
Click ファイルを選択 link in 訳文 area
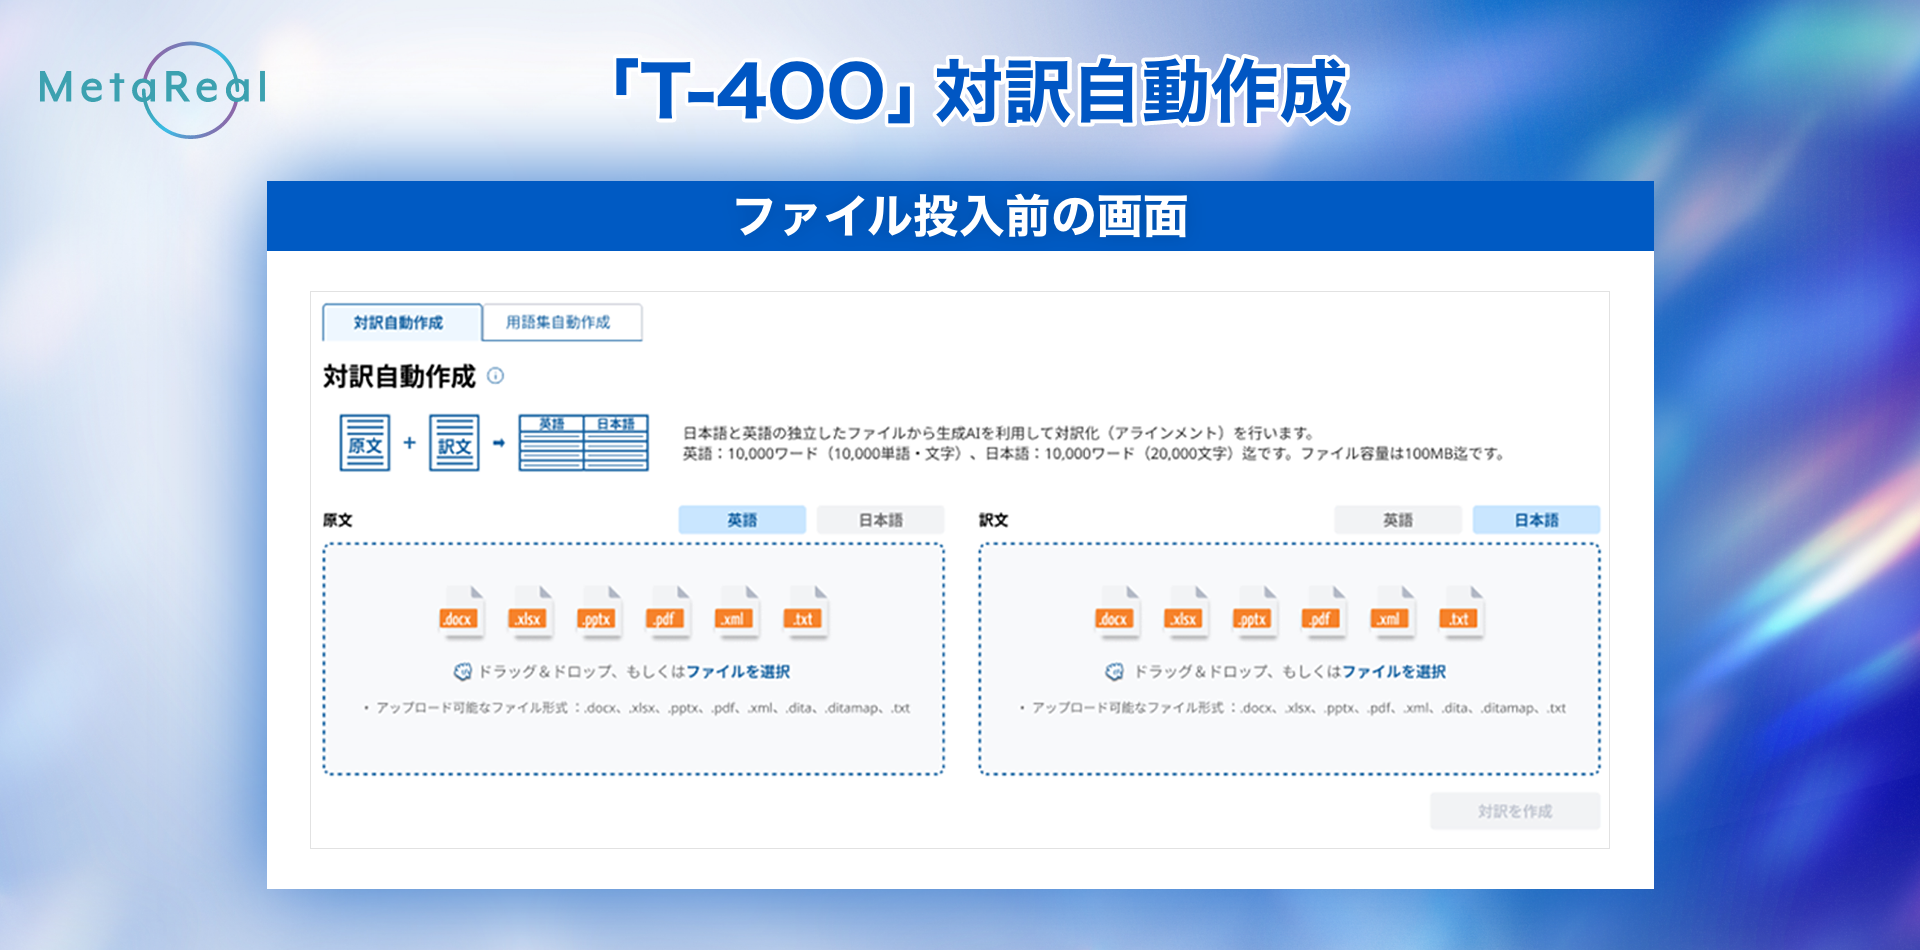pos(1394,672)
